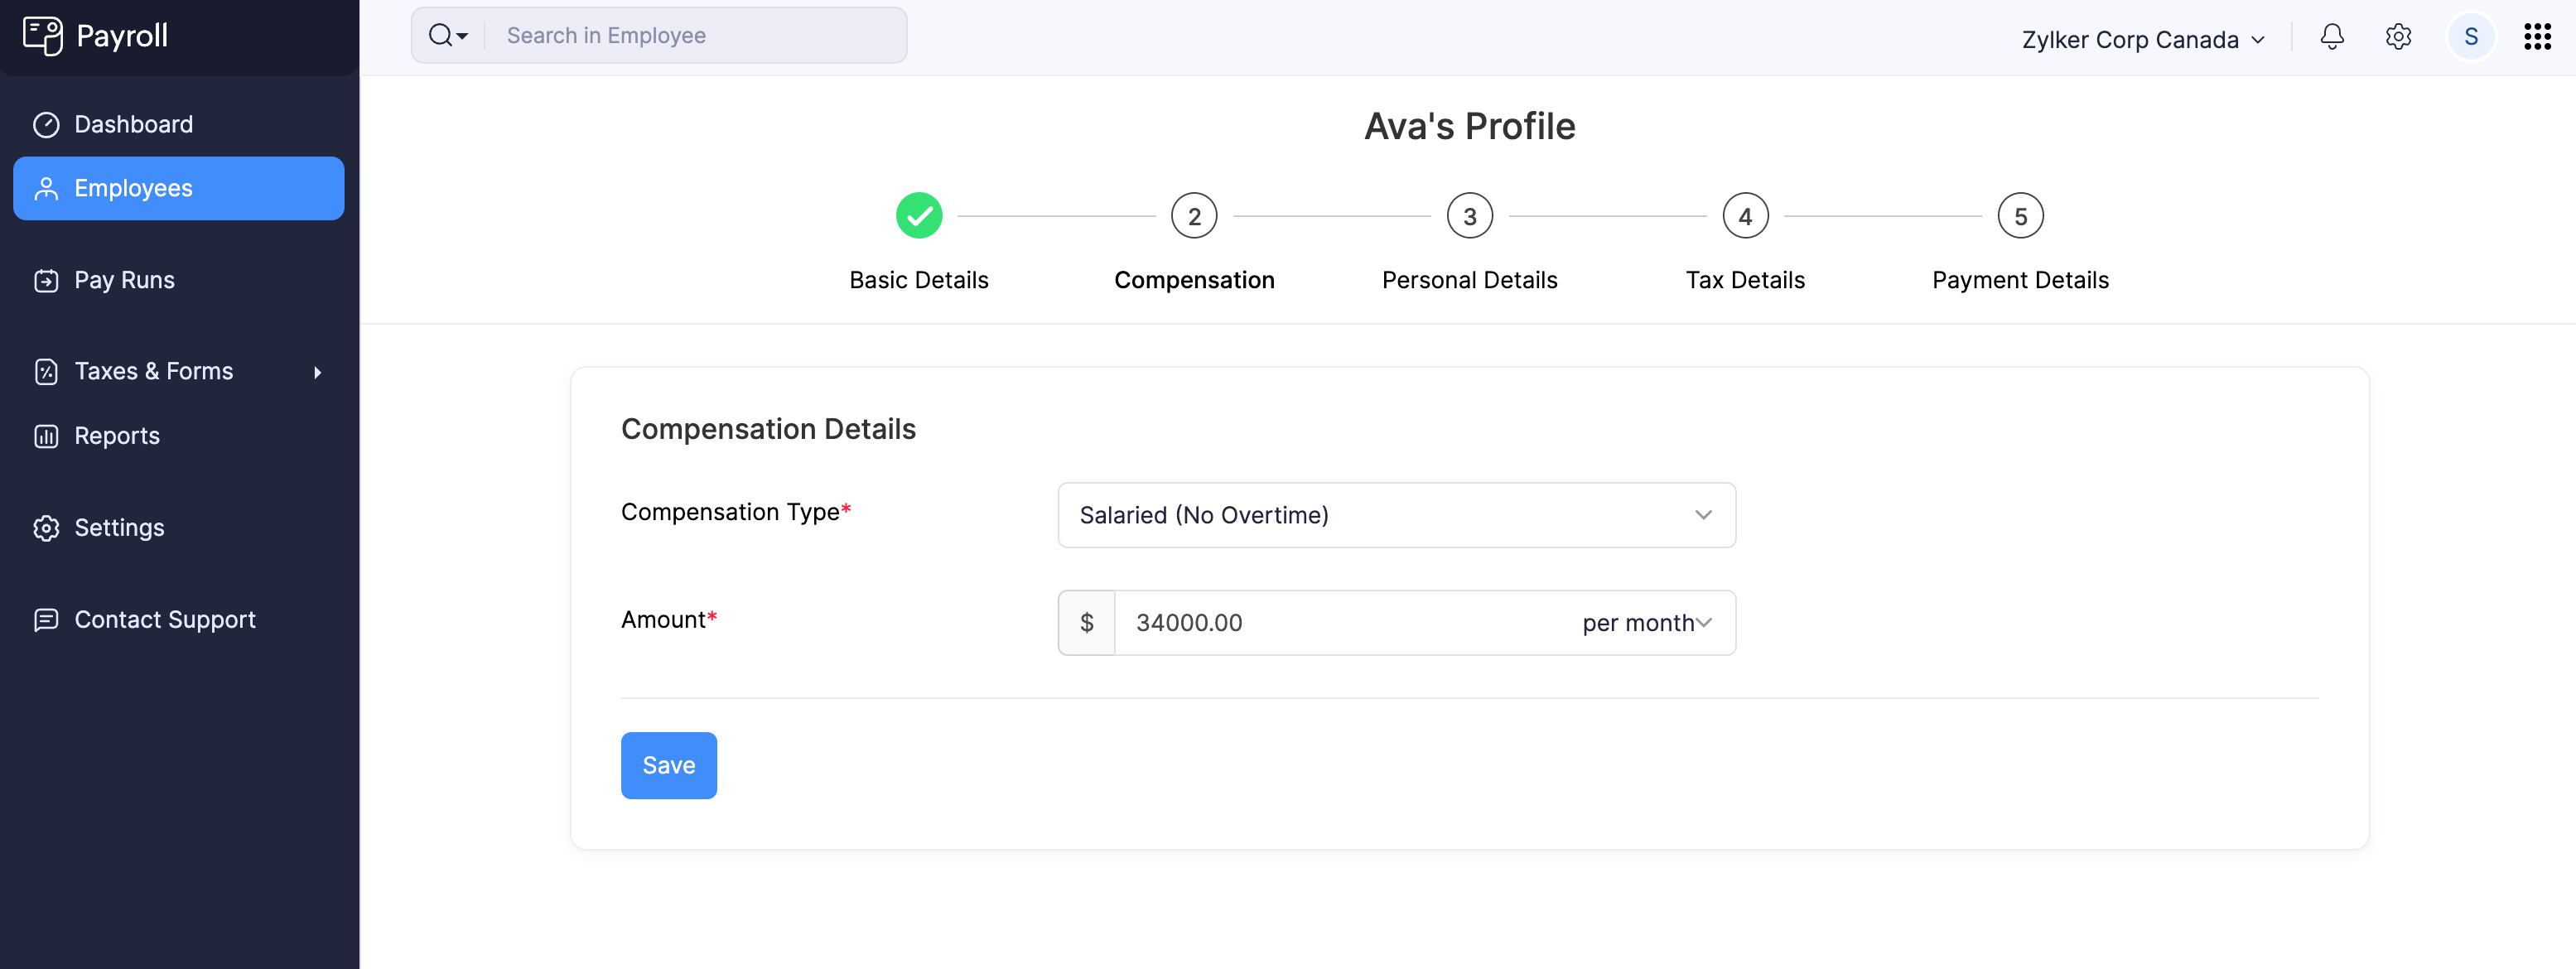2576x969 pixels.
Task: Switch organization via Zylker Corp Canada dropdown
Action: 2142,40
